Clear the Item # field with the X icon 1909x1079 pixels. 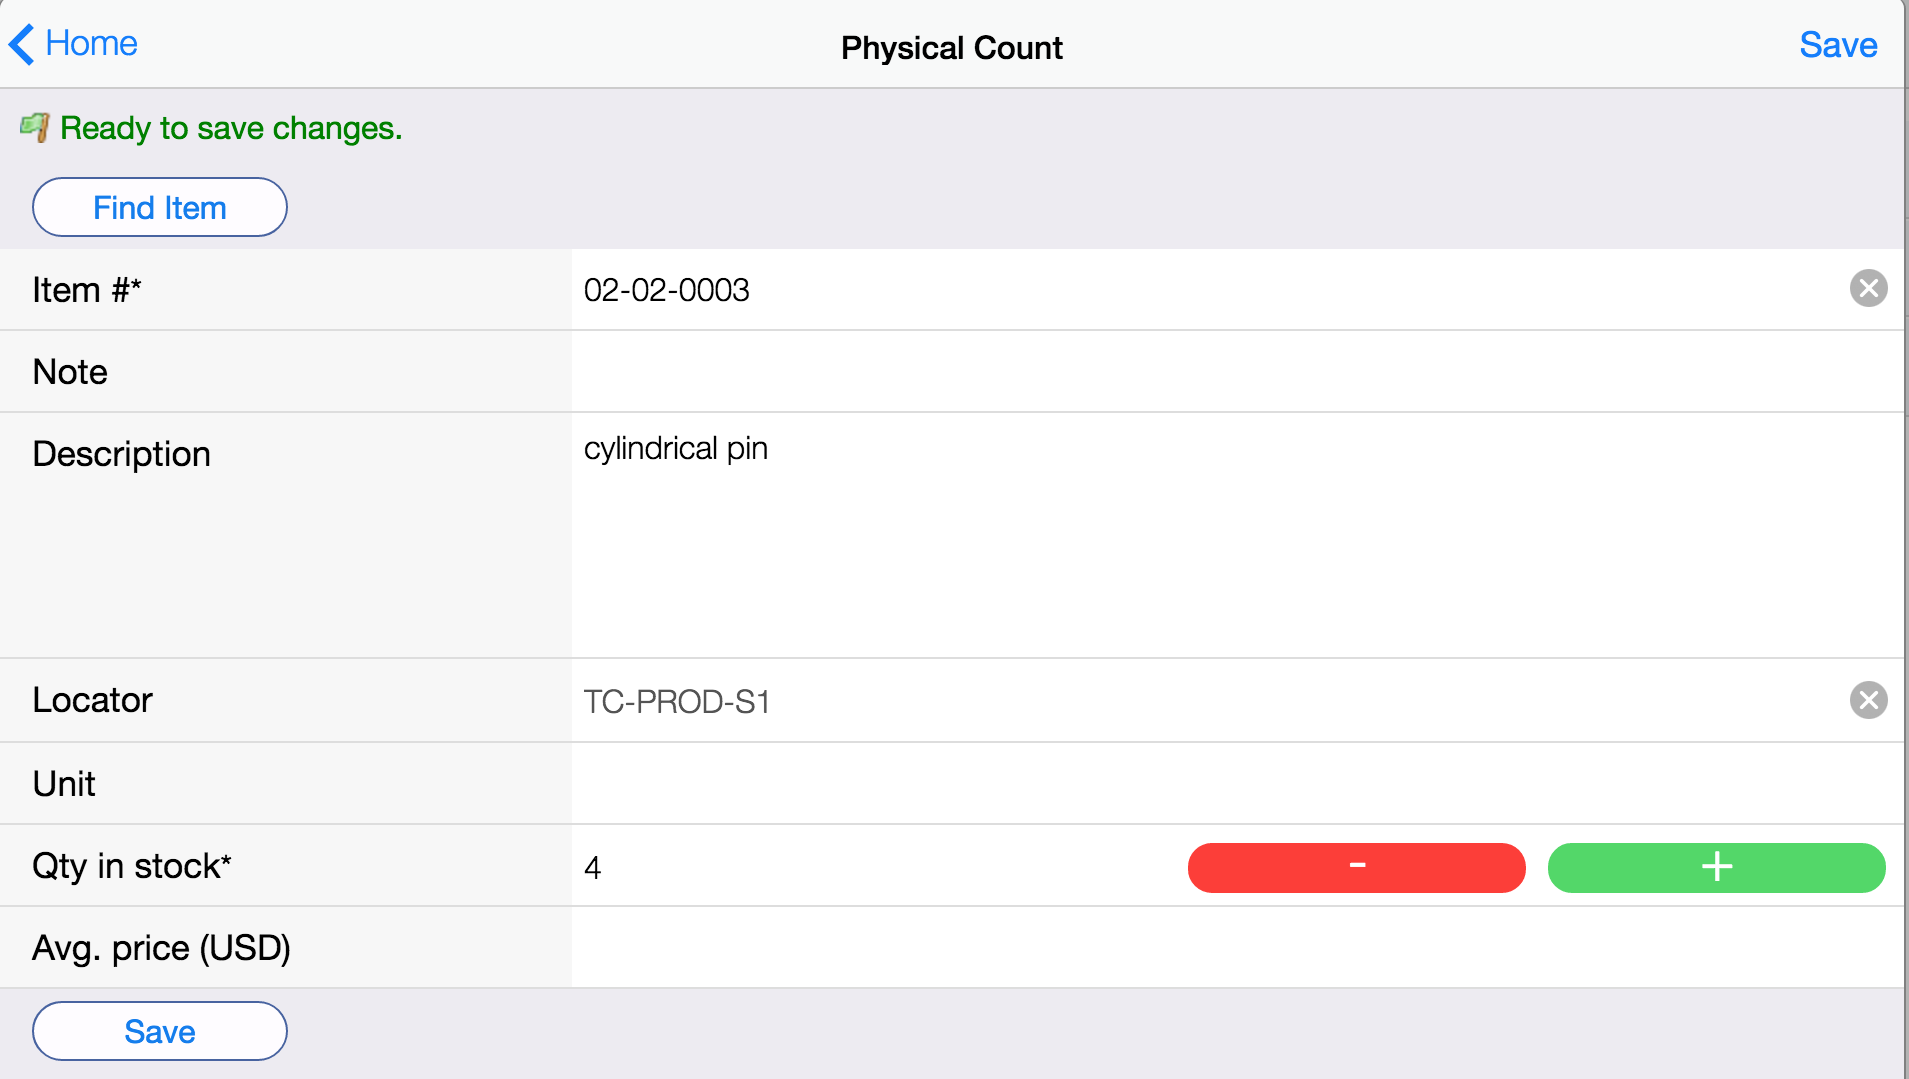click(x=1868, y=289)
